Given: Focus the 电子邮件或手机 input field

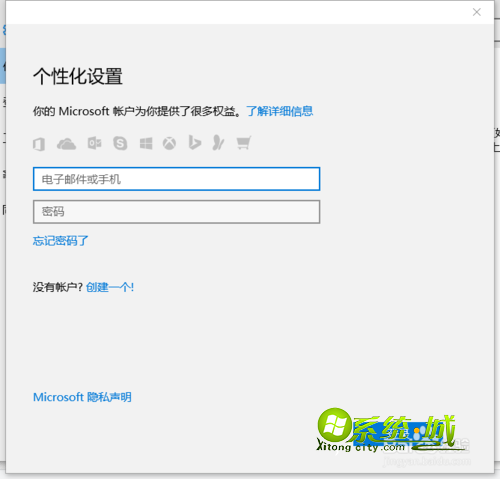Looking at the screenshot, I should pyautogui.click(x=176, y=179).
